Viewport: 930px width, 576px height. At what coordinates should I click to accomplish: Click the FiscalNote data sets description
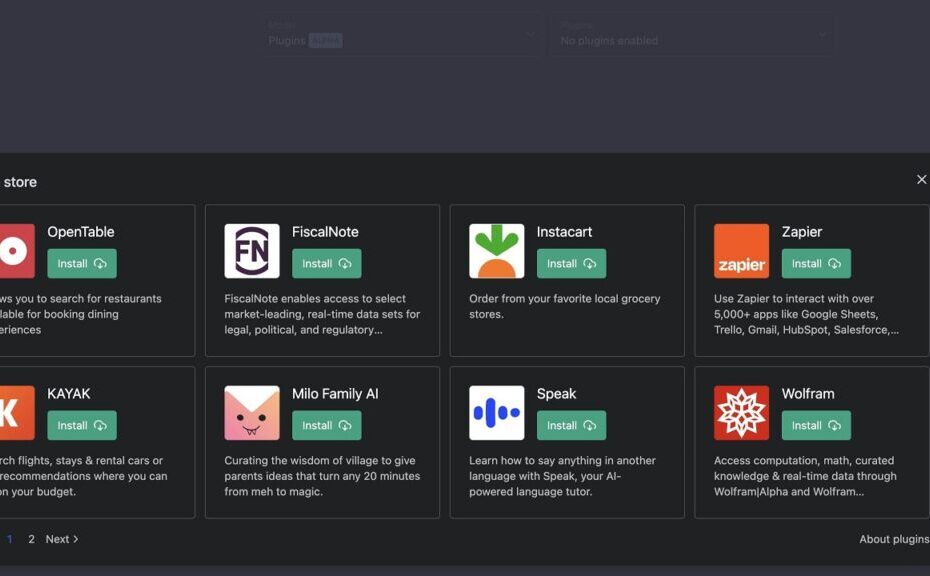pos(322,314)
